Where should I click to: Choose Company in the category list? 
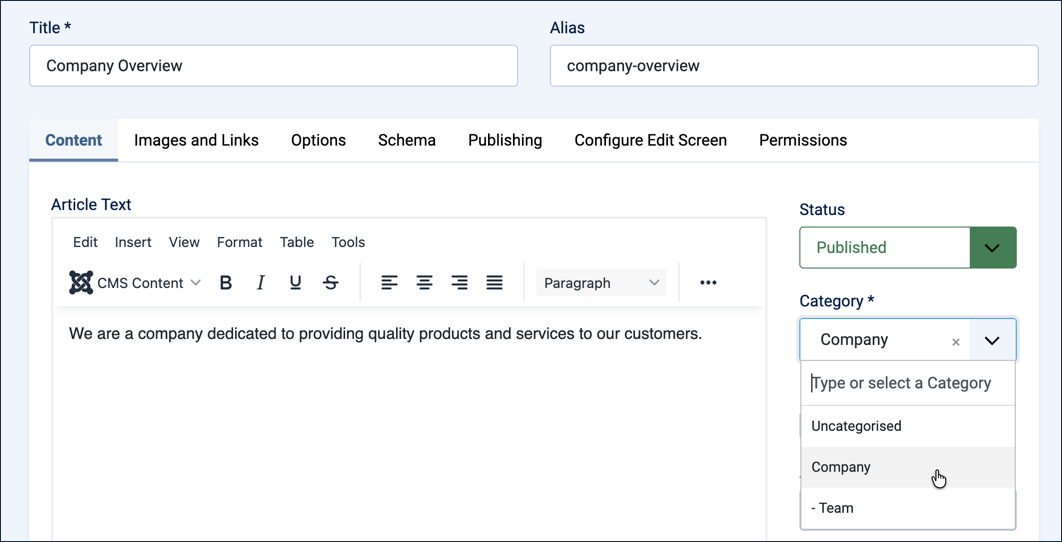[x=908, y=467]
